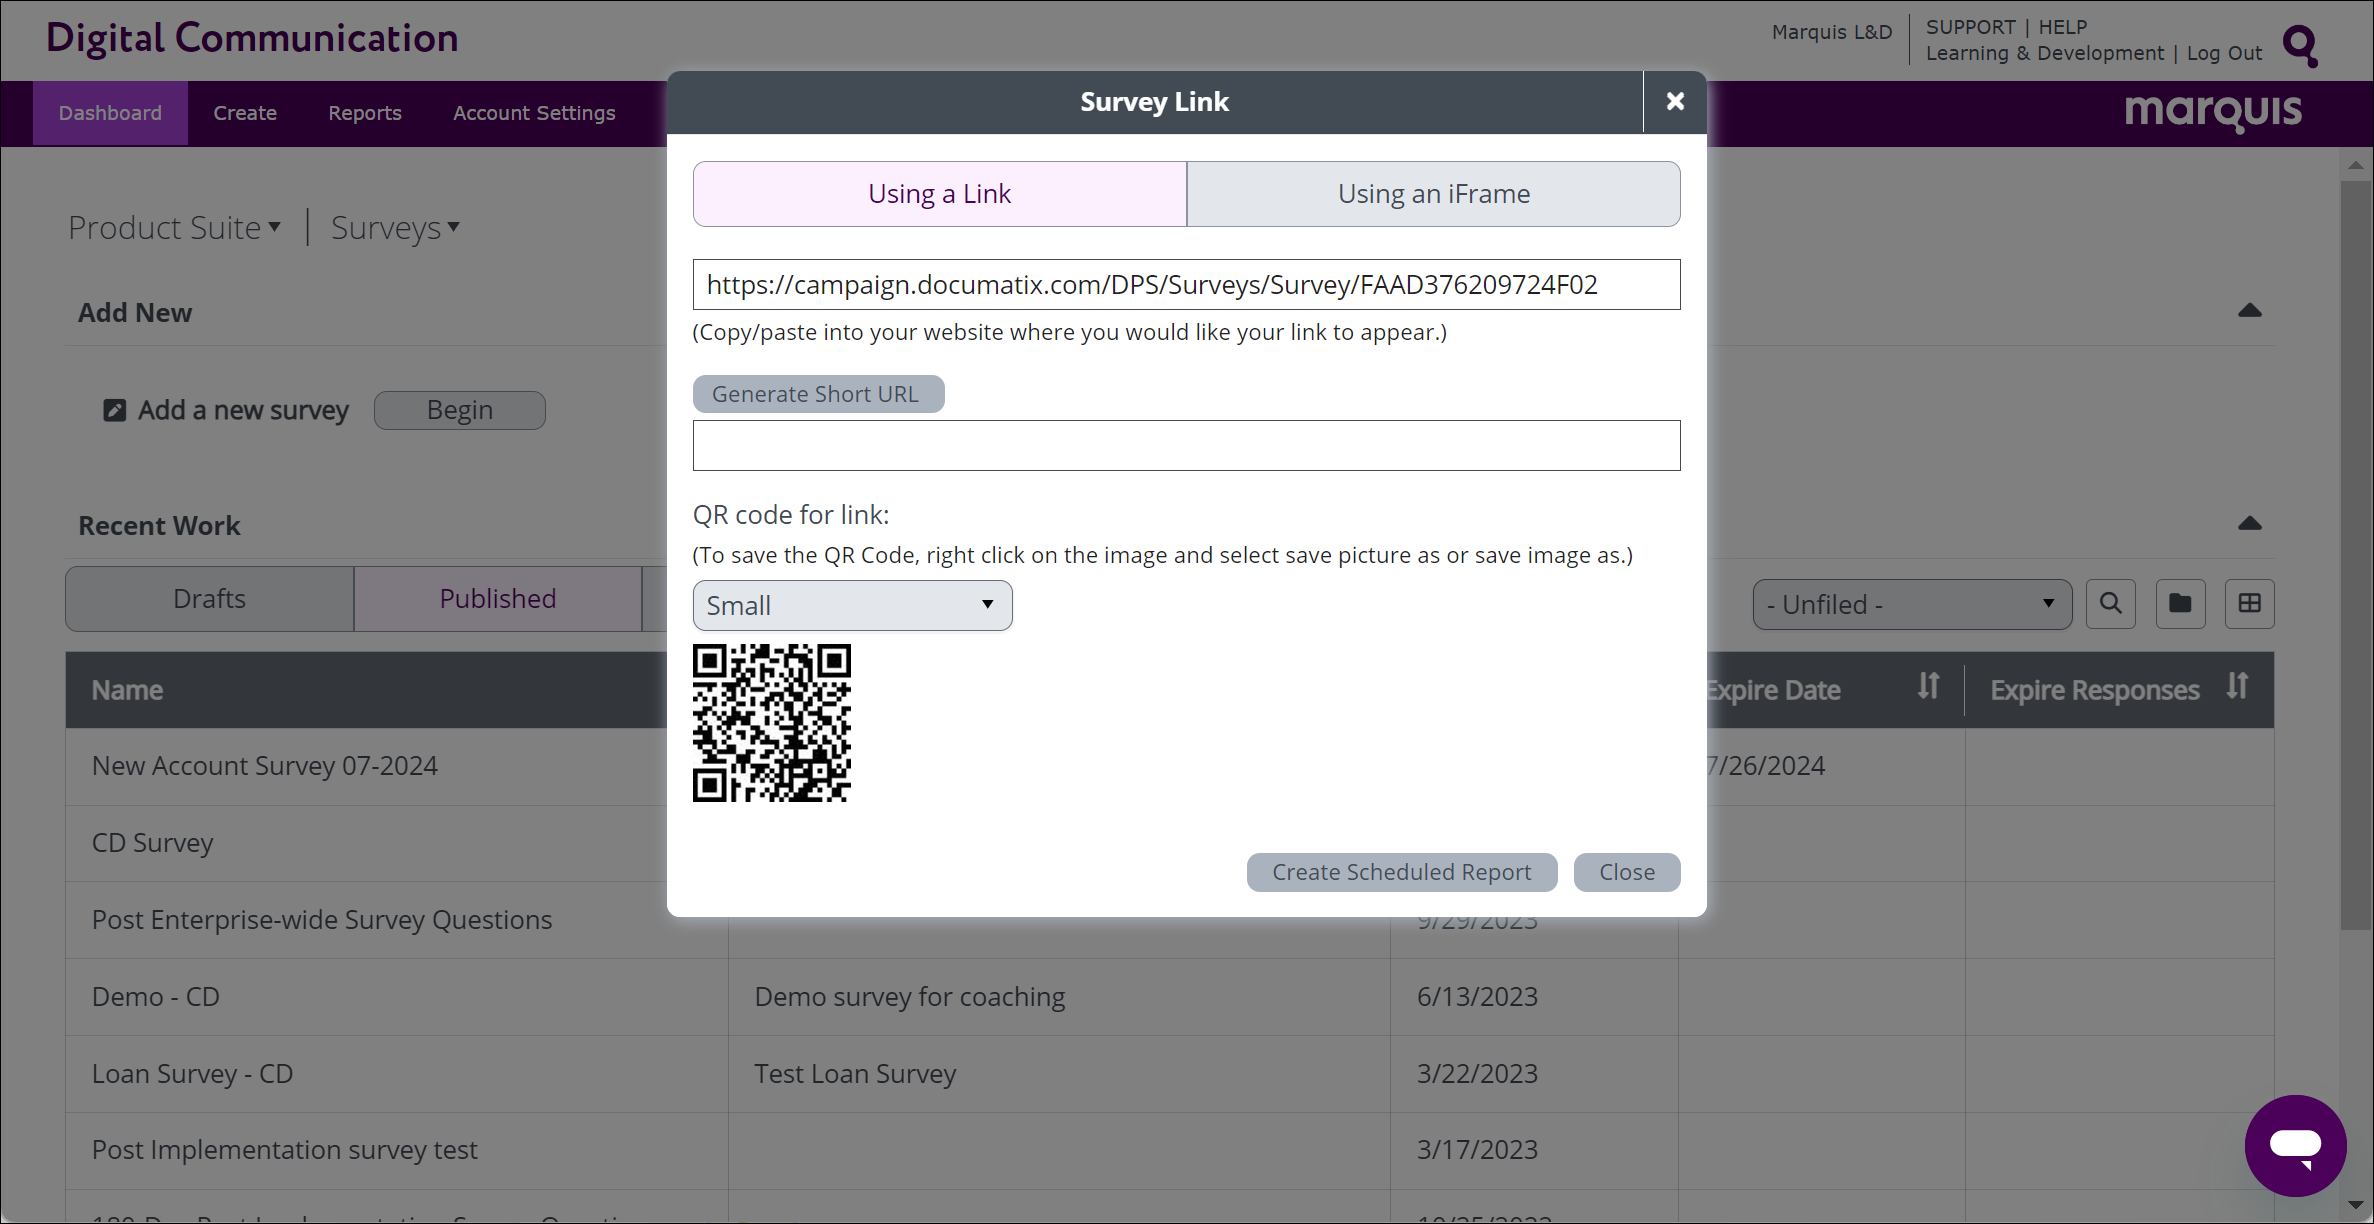
Task: Select the Using a Link tab
Action: pyautogui.click(x=940, y=194)
